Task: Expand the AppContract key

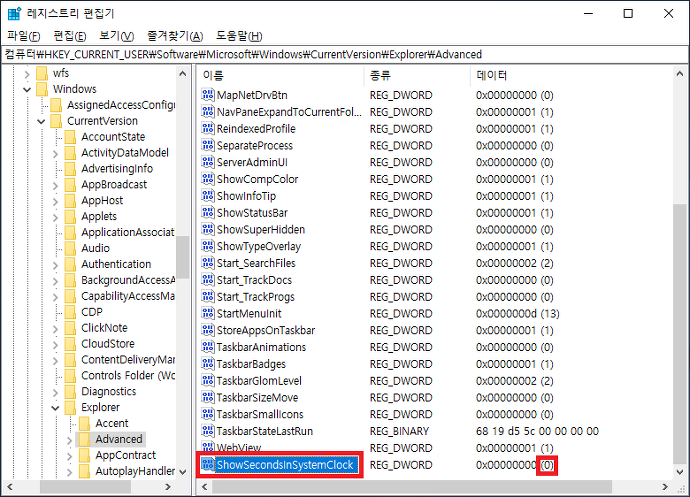Action: tap(70, 456)
